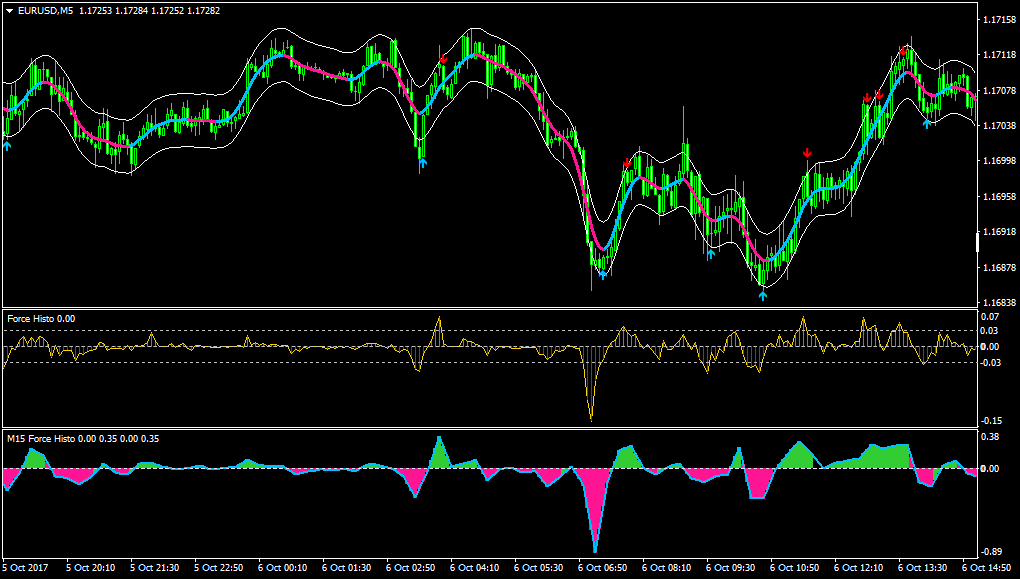This screenshot has width=1020, height=579.
Task: Click the blue up arrow at the chart's left edge
Action: click(7, 146)
